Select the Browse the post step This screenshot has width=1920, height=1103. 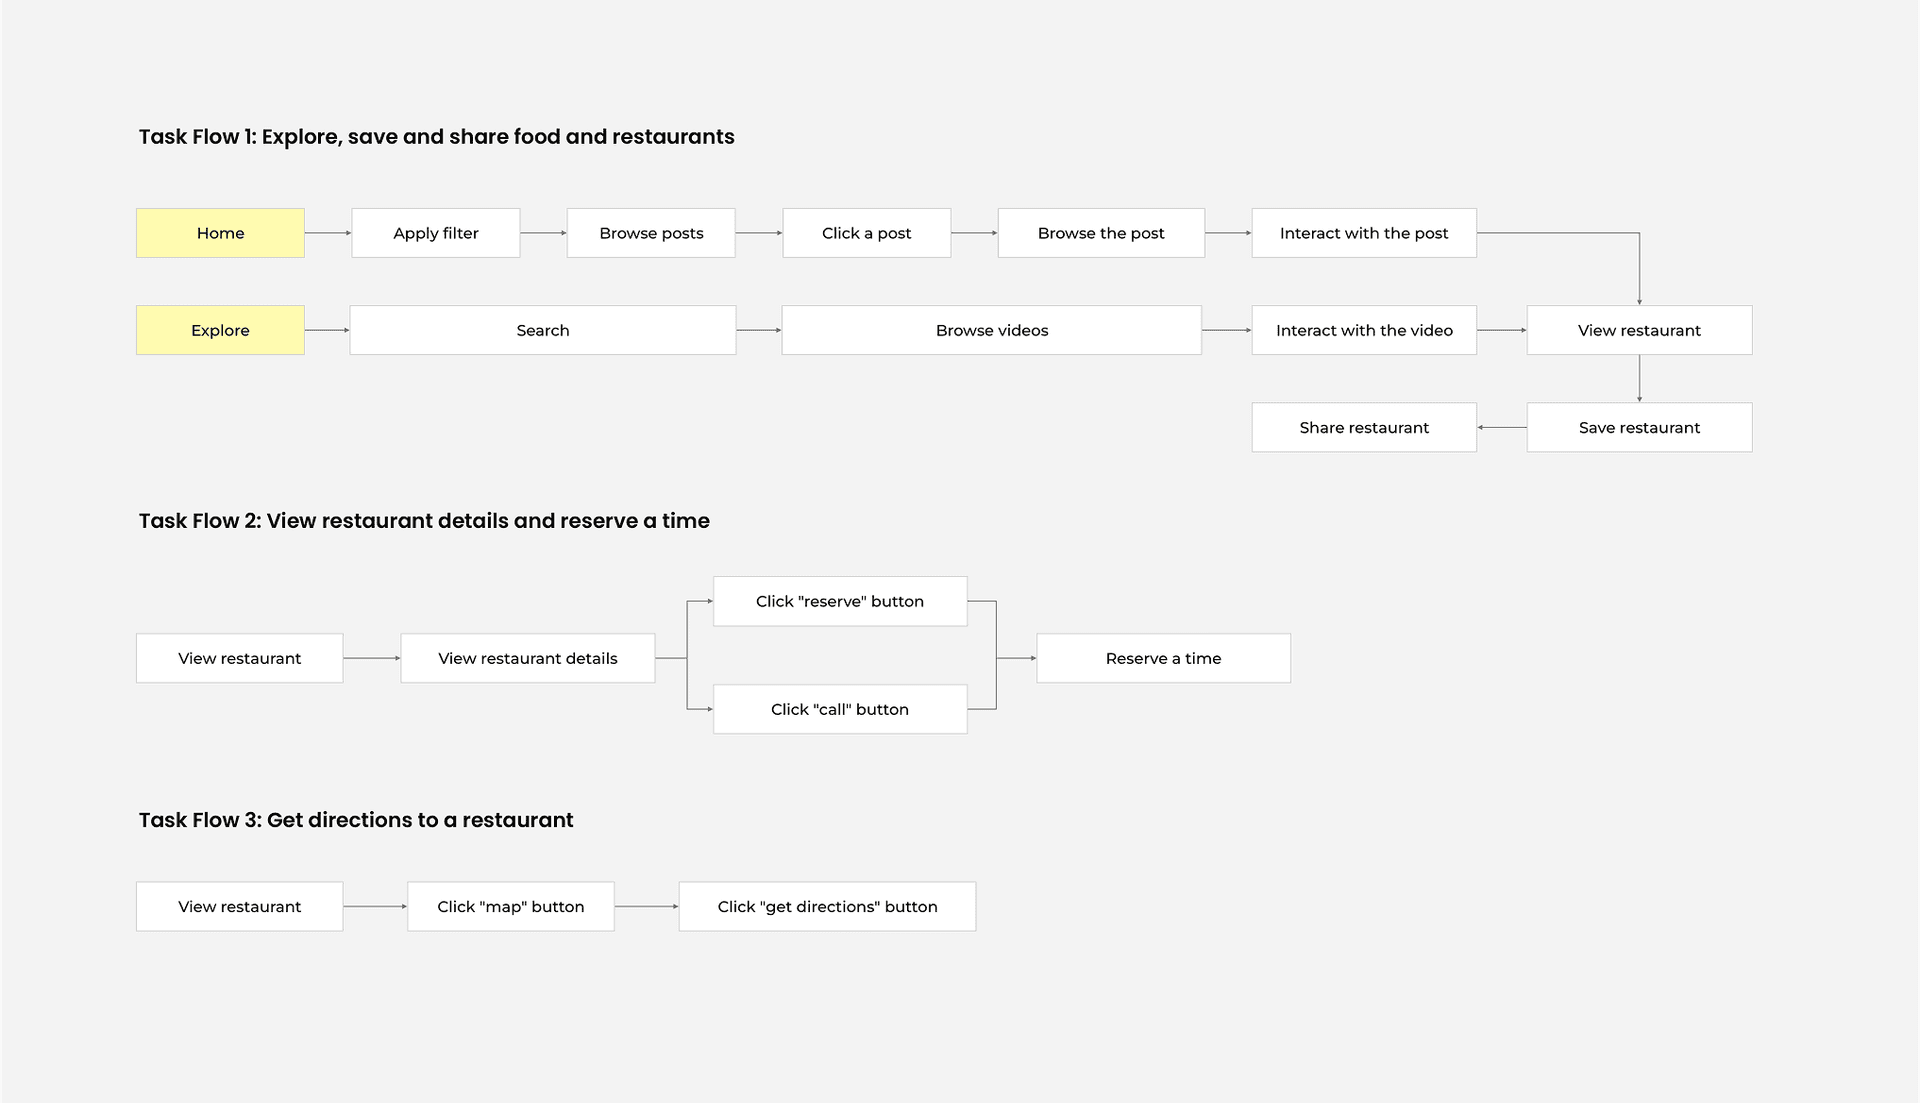1101,233
